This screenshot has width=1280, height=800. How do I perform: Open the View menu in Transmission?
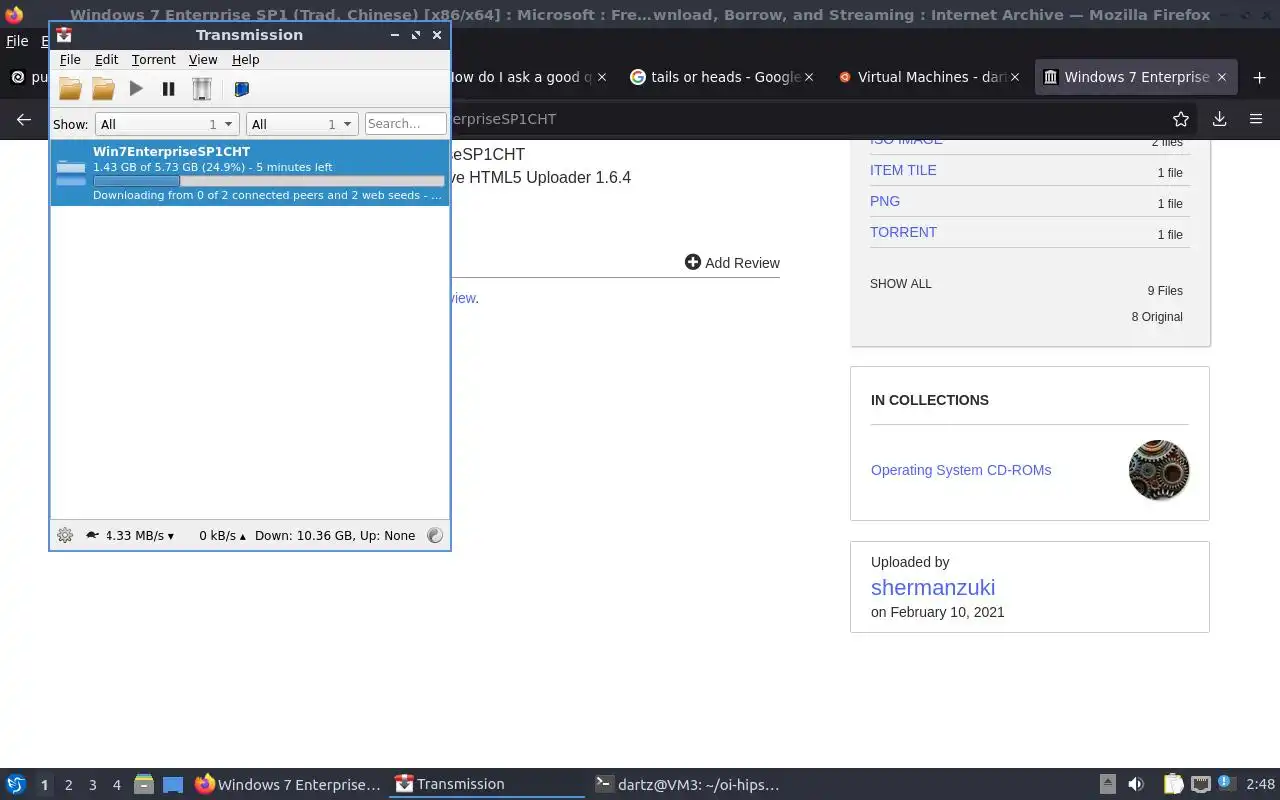pyautogui.click(x=203, y=60)
